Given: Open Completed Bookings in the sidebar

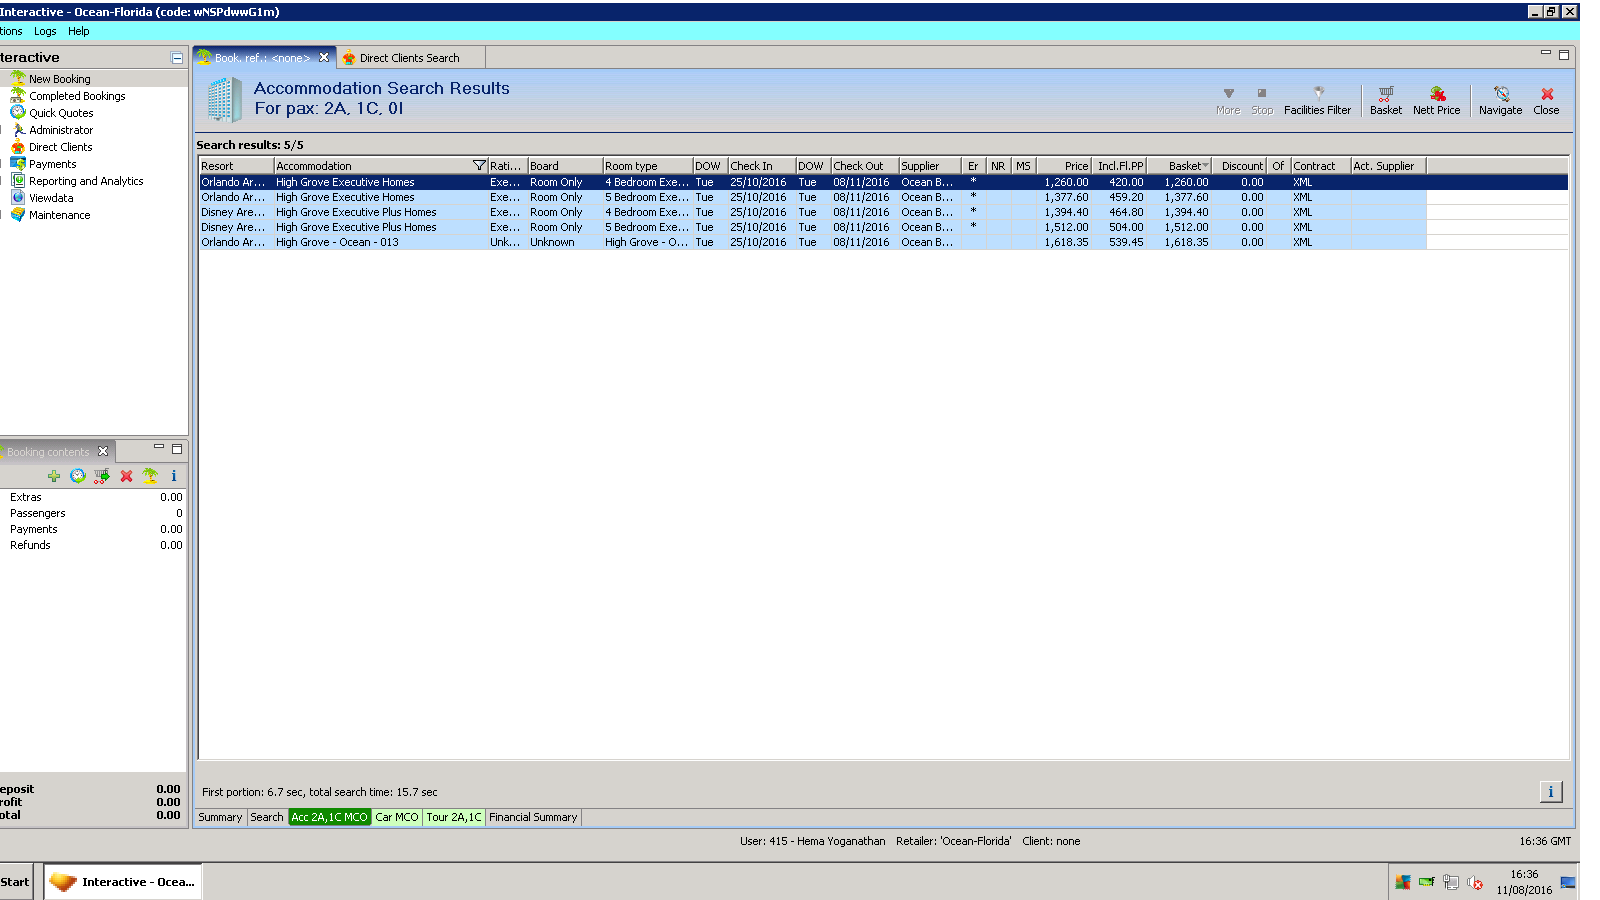Looking at the screenshot, I should pos(77,96).
